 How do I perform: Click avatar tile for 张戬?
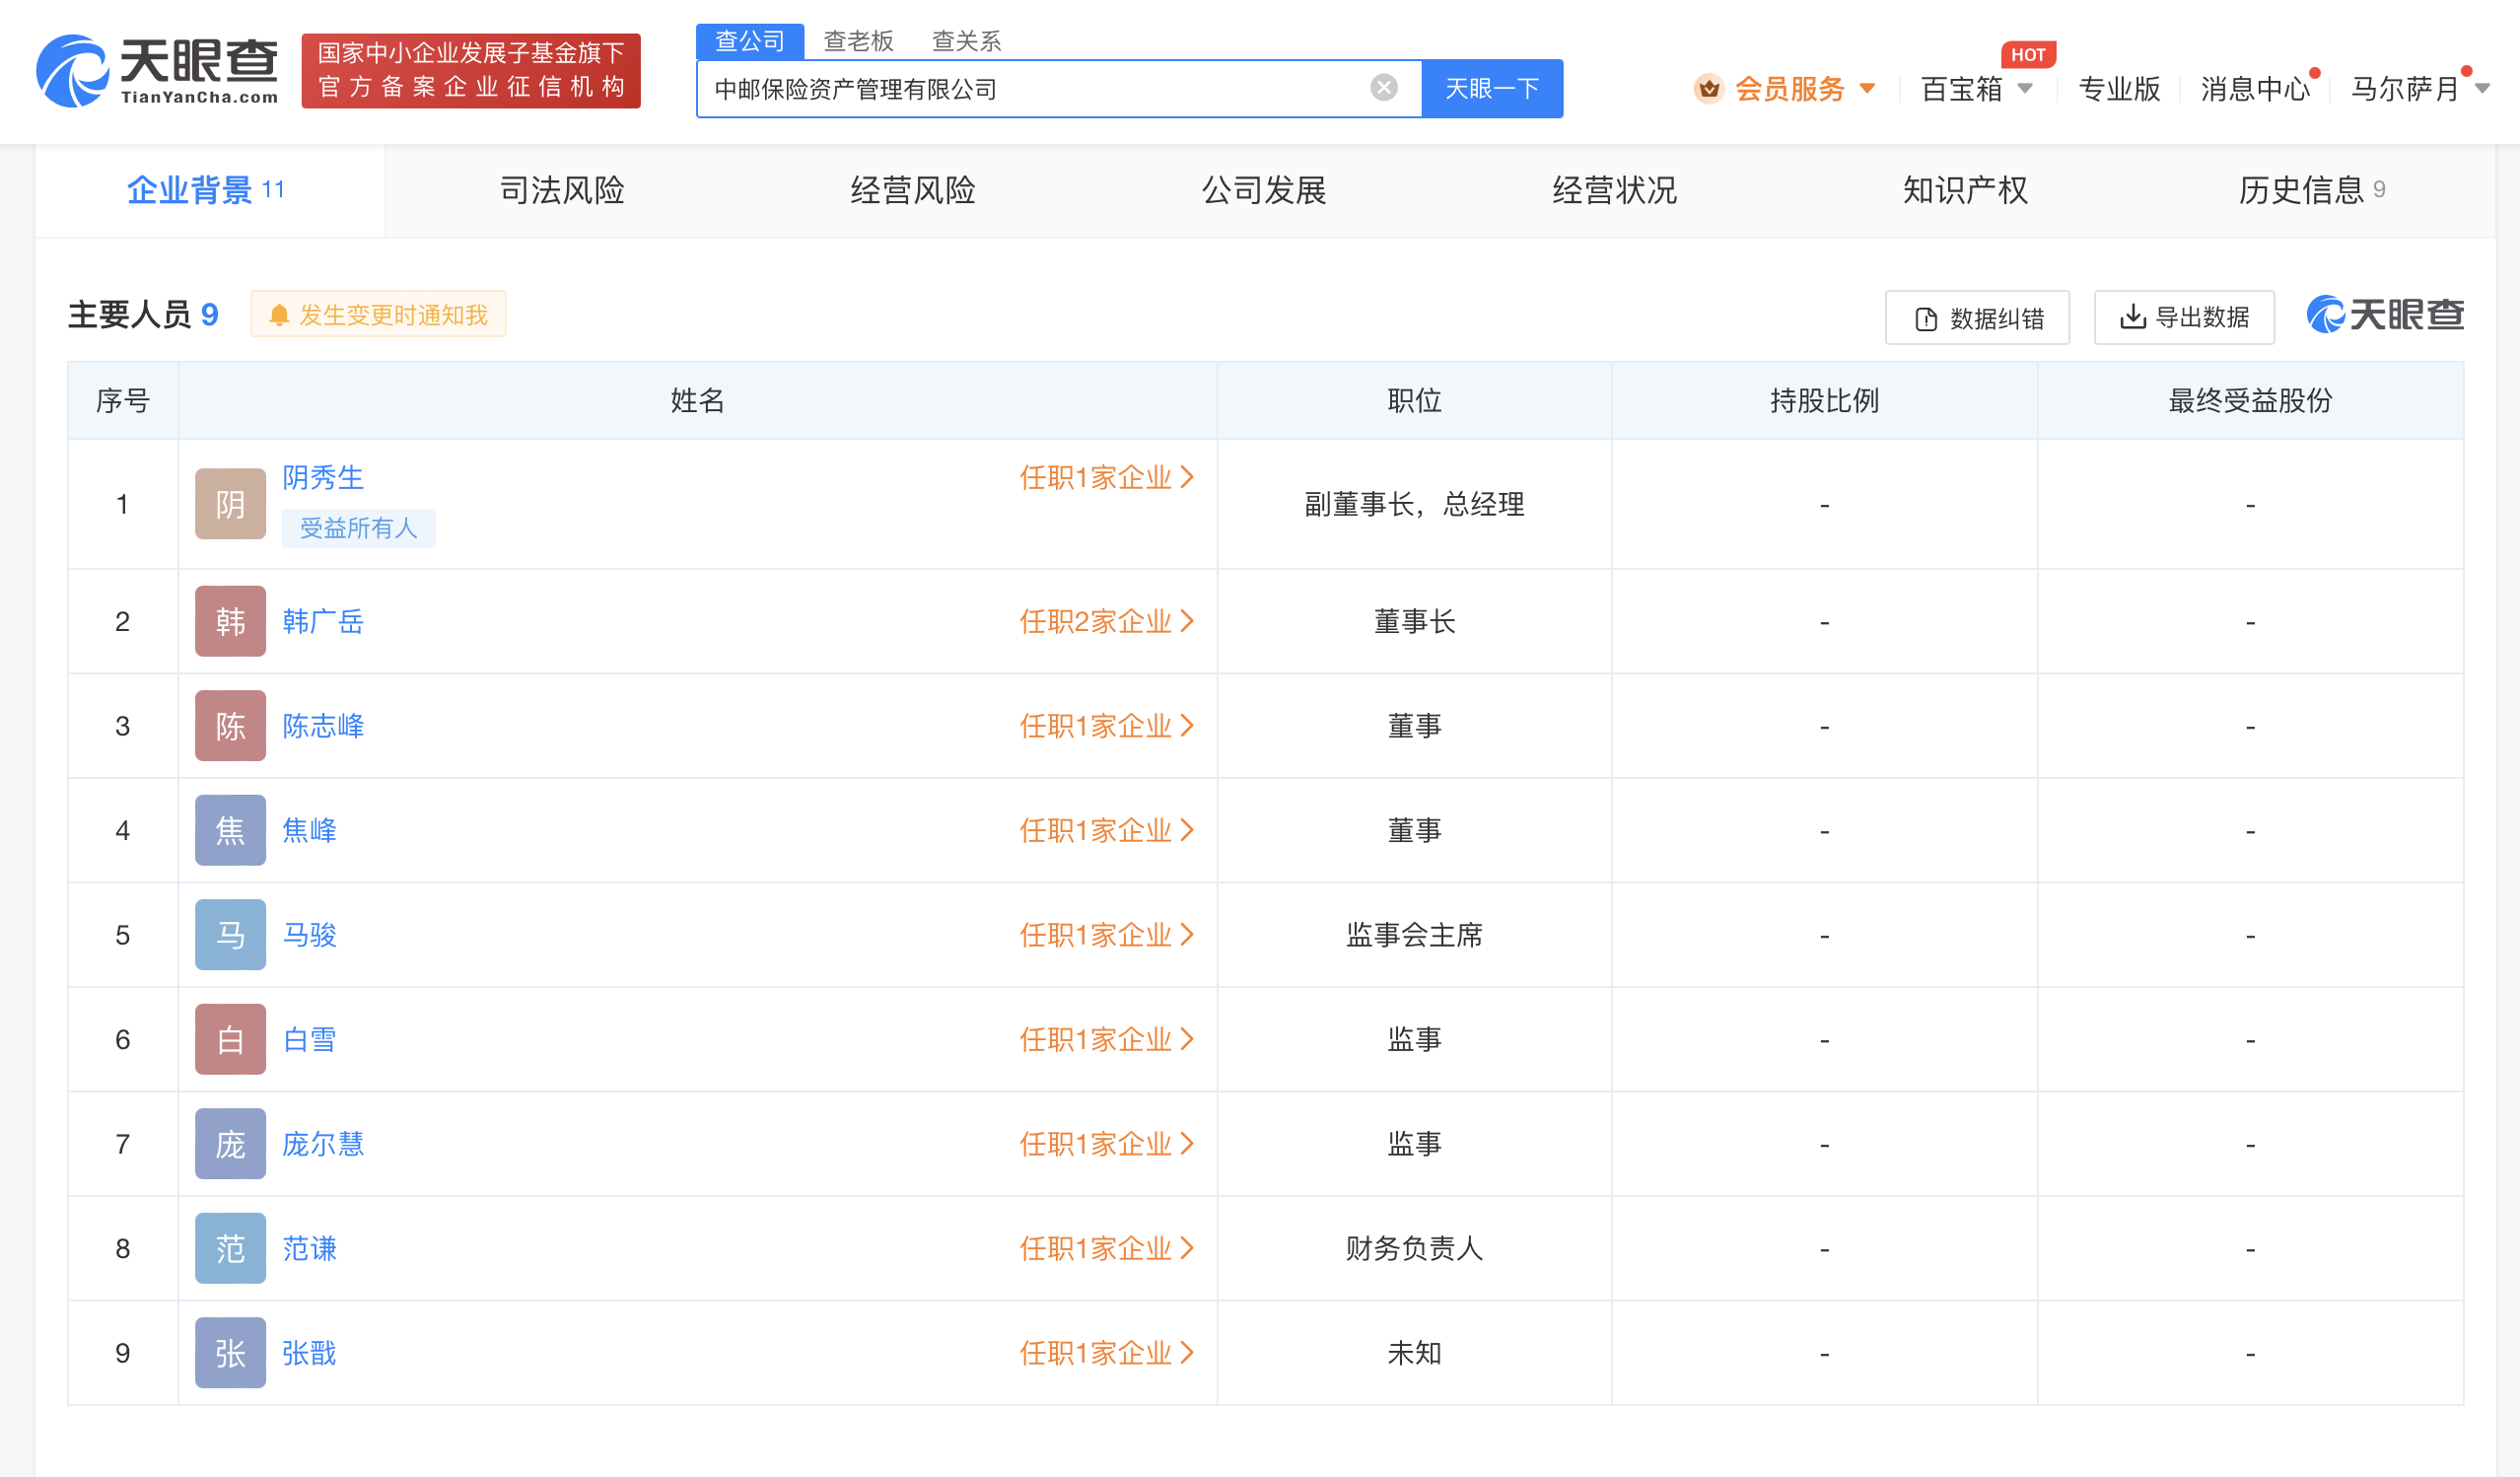click(x=230, y=1353)
